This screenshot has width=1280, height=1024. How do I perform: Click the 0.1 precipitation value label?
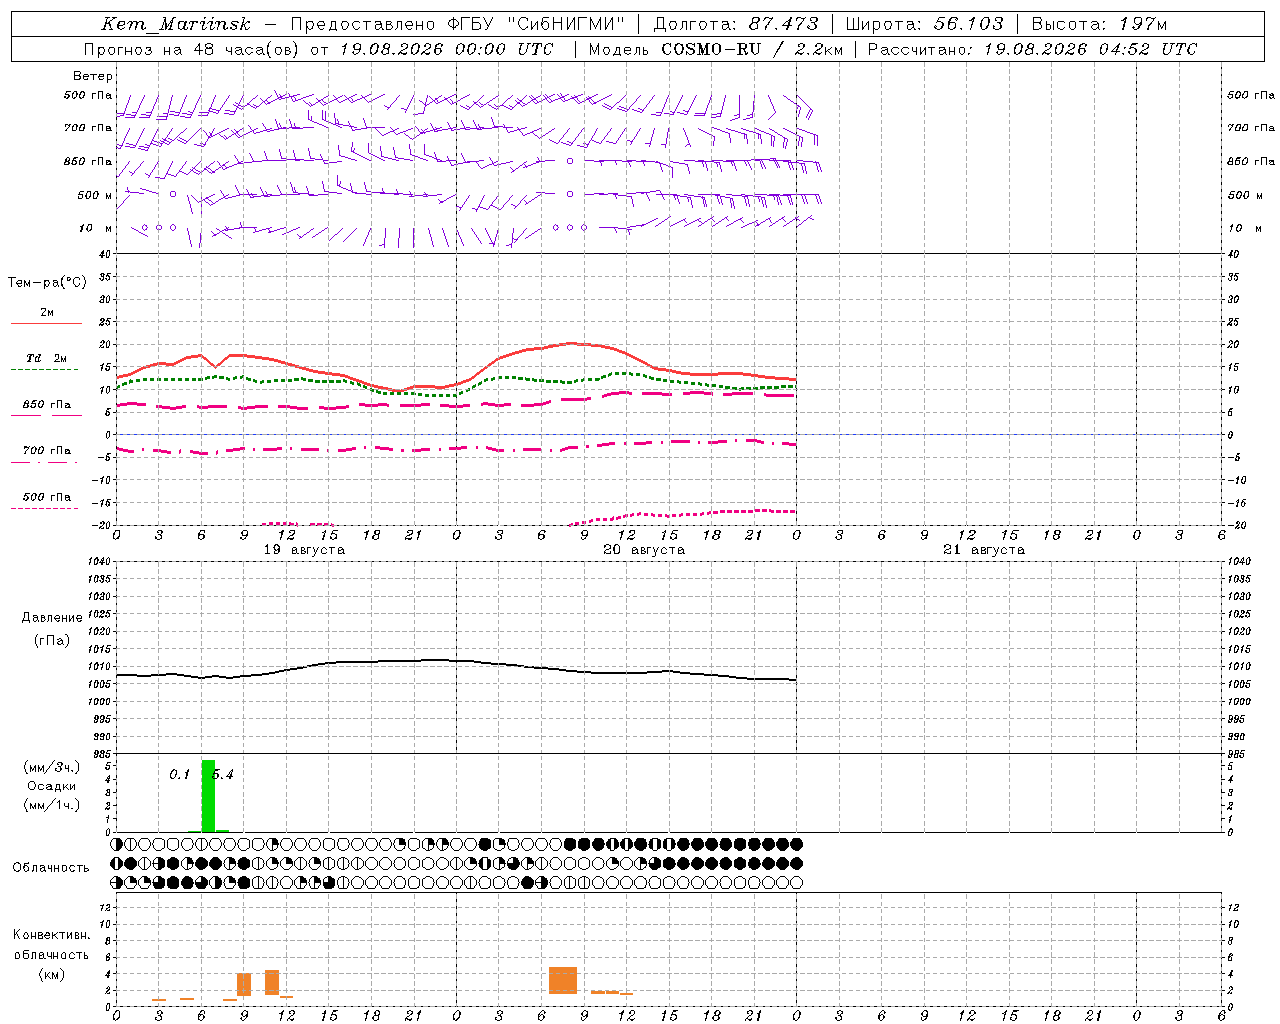click(179, 775)
